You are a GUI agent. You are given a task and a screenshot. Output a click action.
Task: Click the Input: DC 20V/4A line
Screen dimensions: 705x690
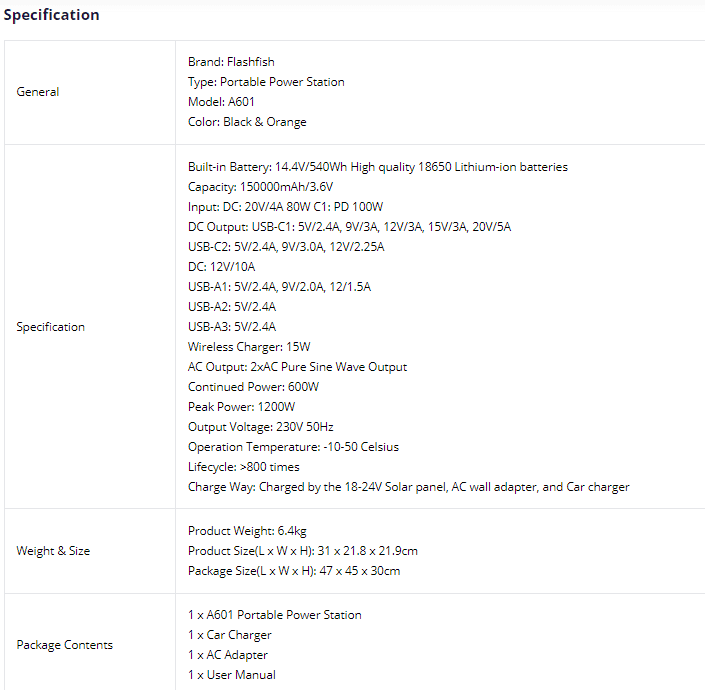[x=286, y=207]
